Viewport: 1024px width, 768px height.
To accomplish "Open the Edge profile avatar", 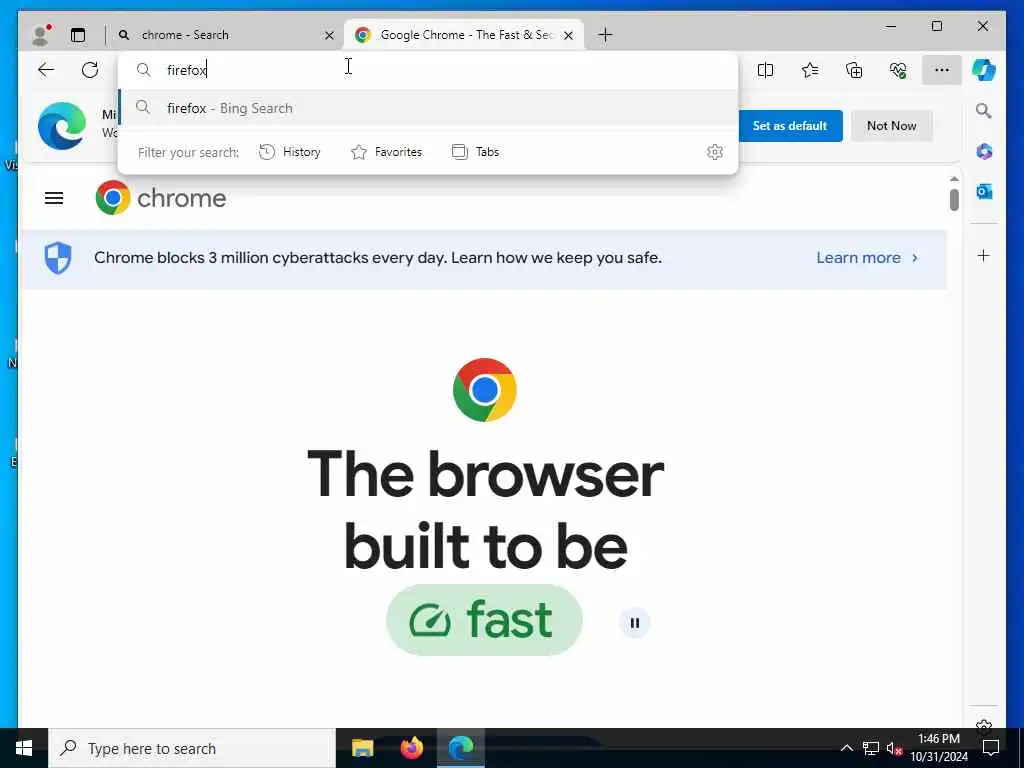I will [41, 35].
